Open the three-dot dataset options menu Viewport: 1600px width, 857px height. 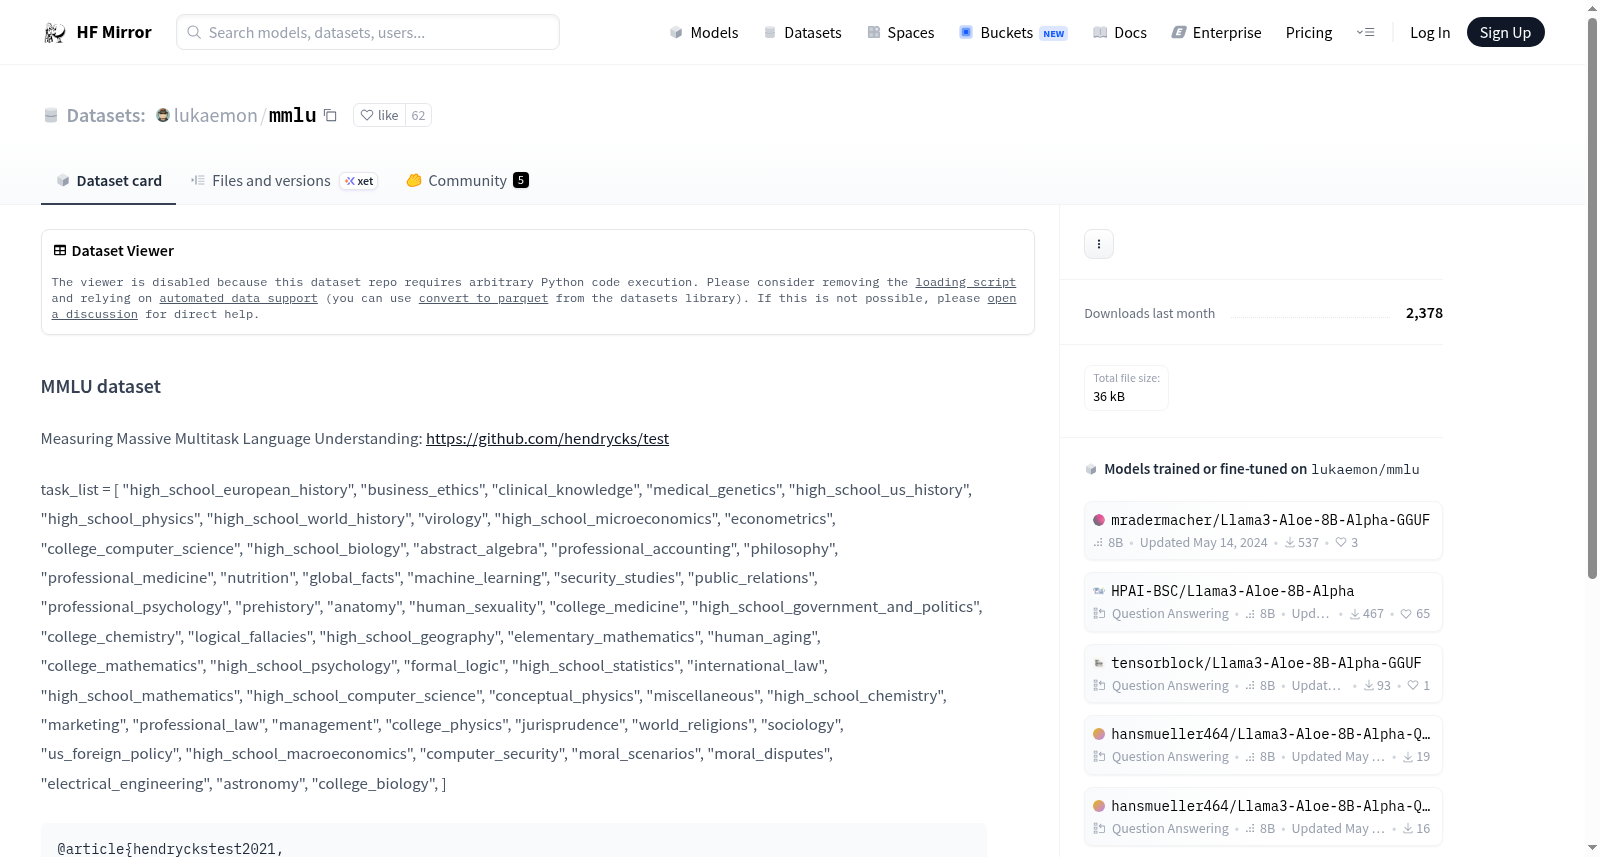coord(1099,244)
